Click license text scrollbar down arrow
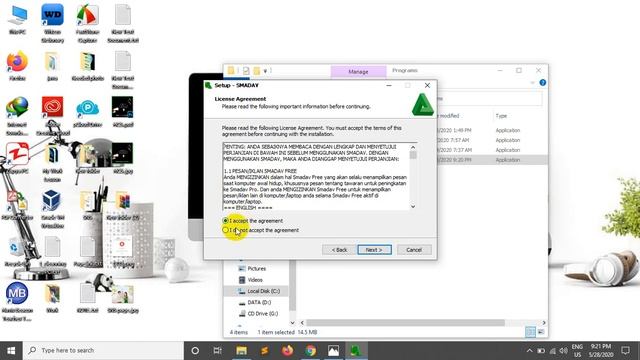This screenshot has height=360, width=640. tap(413, 207)
